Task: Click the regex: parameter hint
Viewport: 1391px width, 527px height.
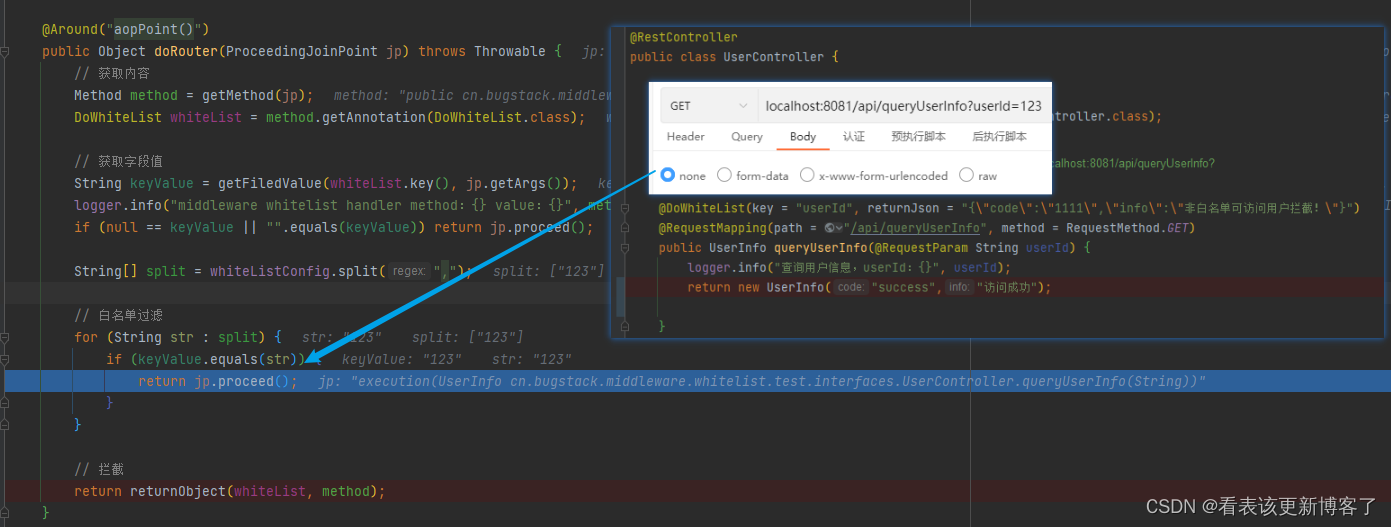Action: click(x=408, y=271)
